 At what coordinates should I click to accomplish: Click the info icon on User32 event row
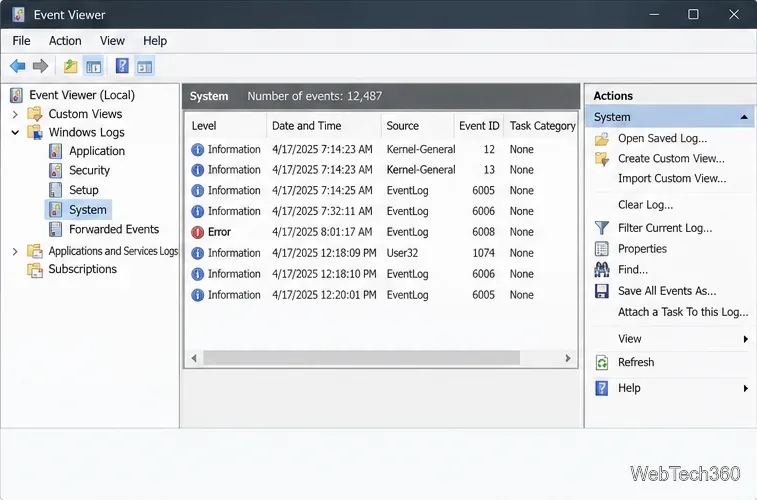tap(197, 253)
